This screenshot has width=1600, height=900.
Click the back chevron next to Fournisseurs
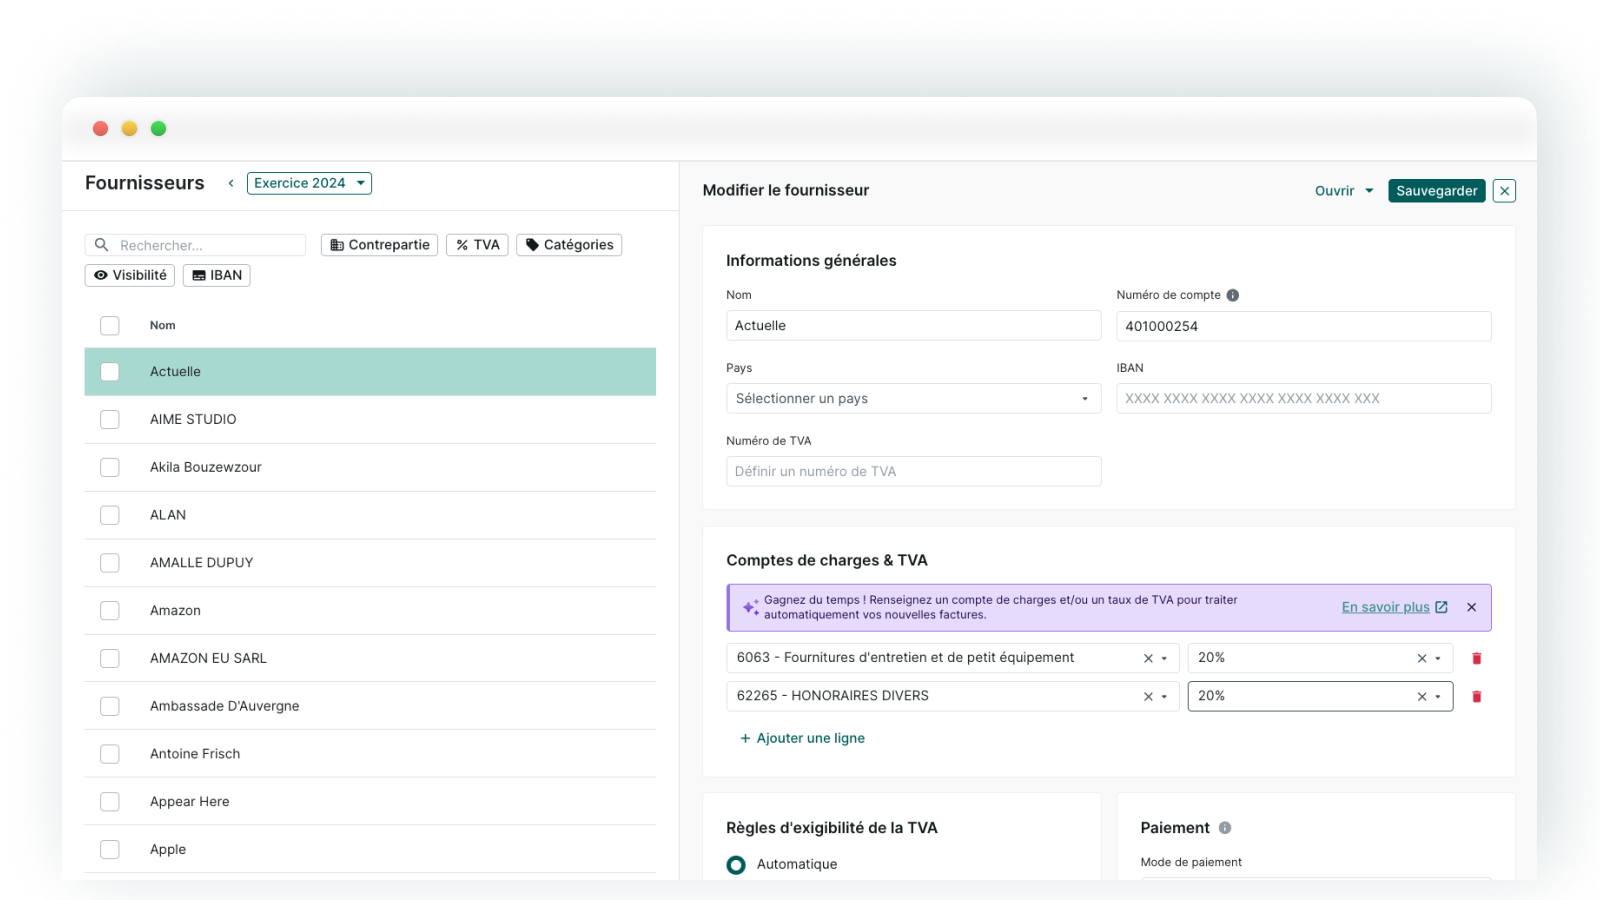[231, 183]
